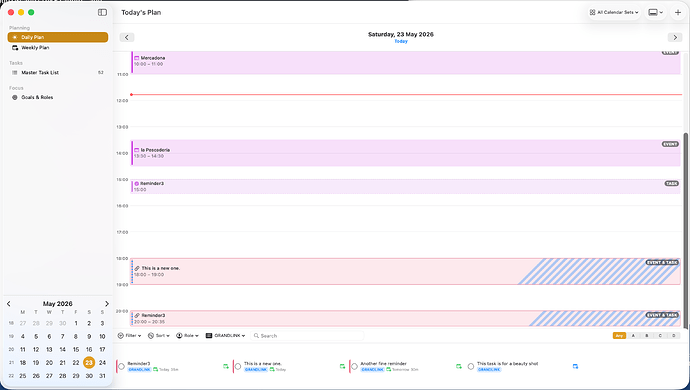690x390 pixels.
Task: Click the magnifier icon in Search field
Action: [x=256, y=335]
